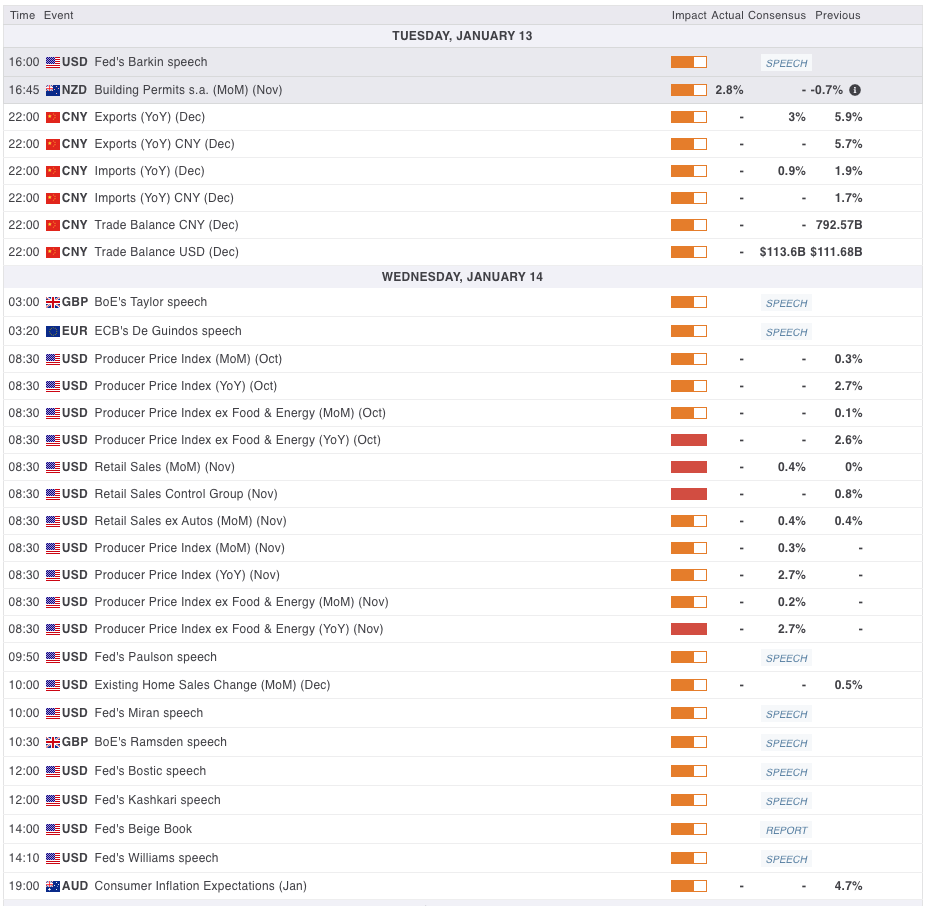
Task: Open the Building Permits s.a. (MoM) (Nov) event
Action: tap(188, 90)
